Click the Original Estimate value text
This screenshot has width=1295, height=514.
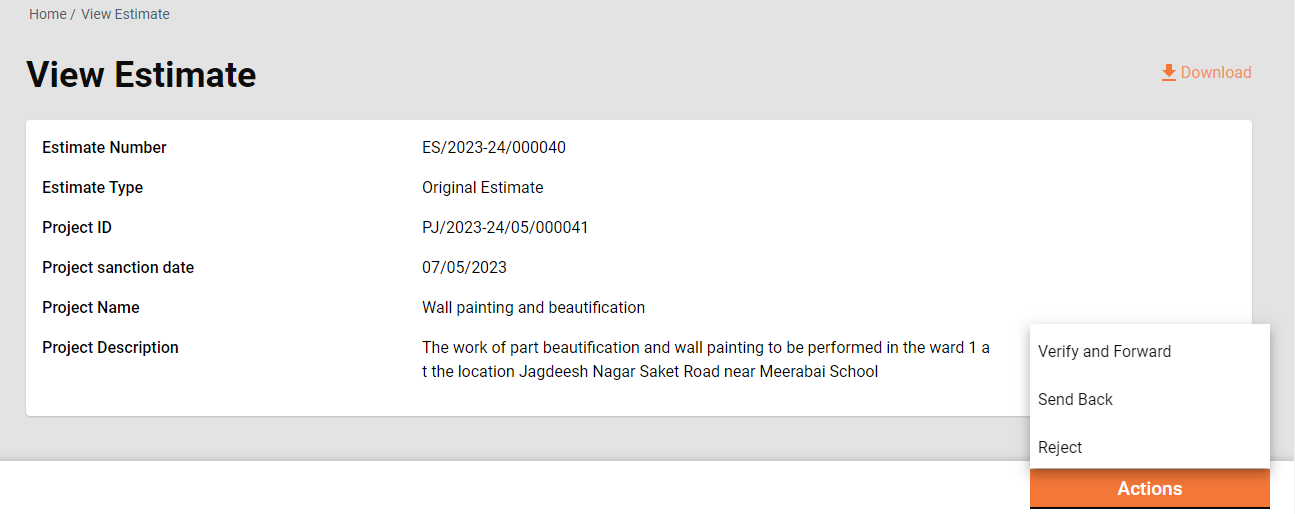482,188
